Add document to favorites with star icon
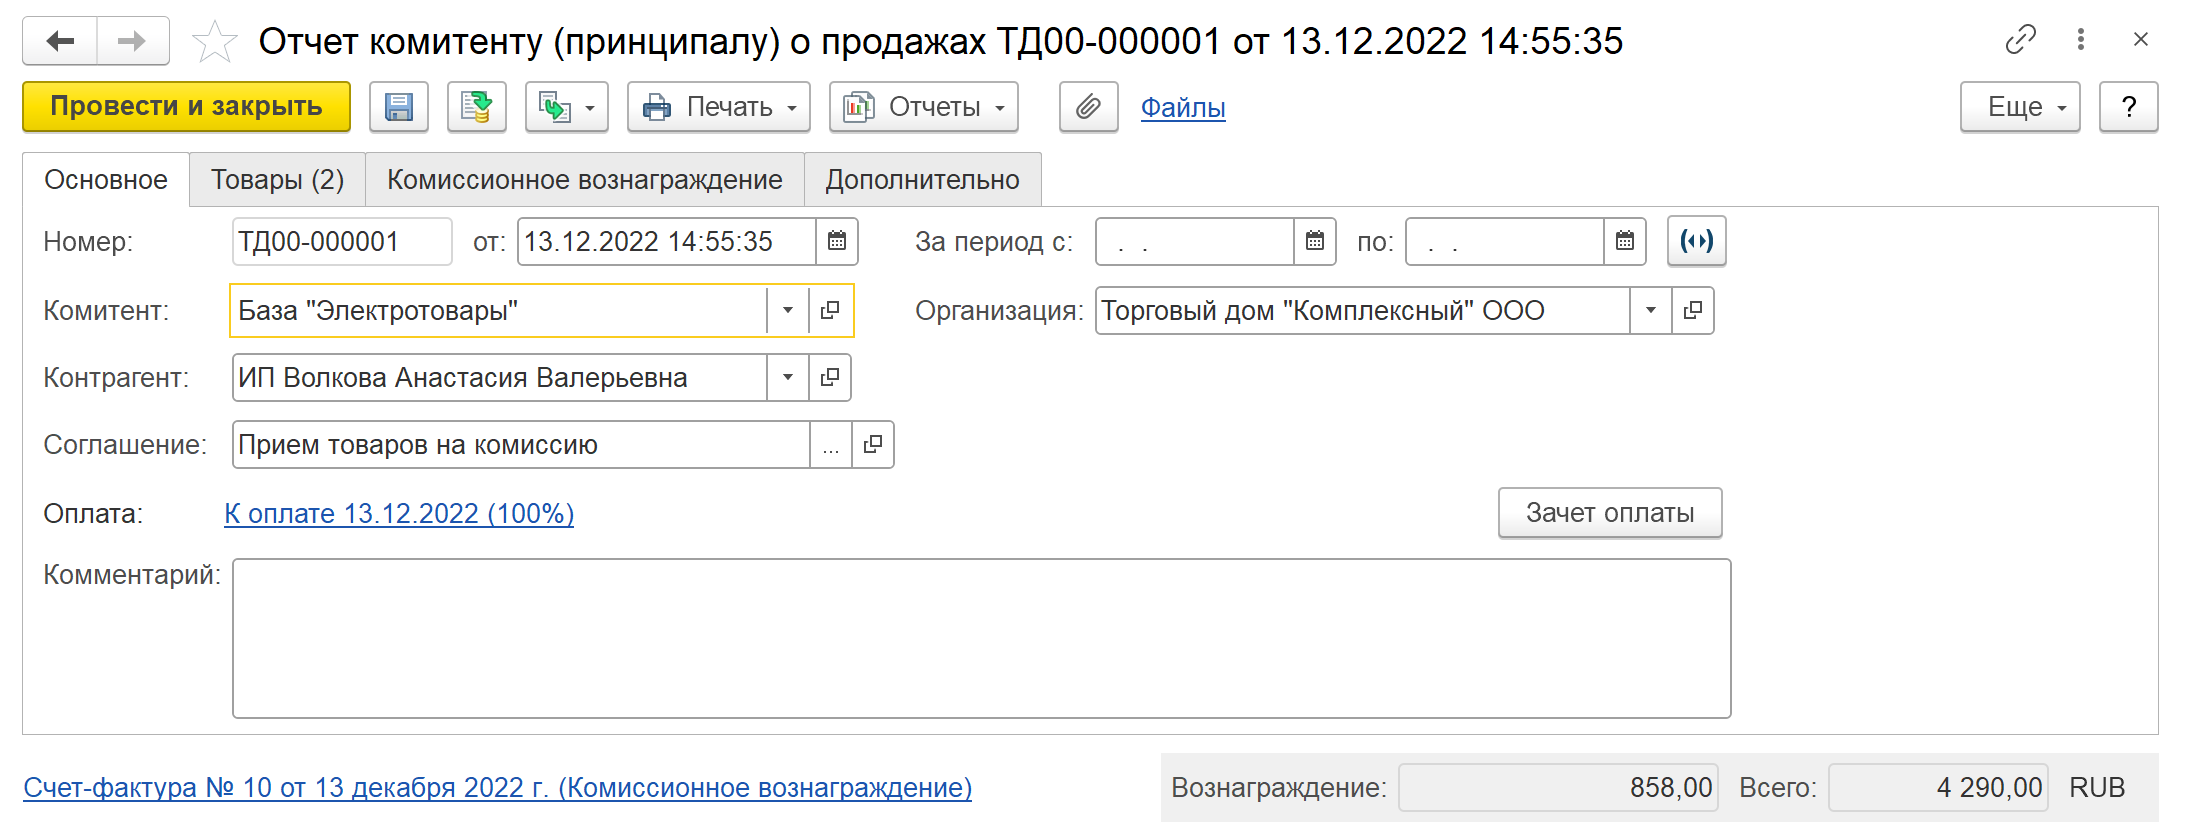Screen dimensions: 2189x840 click(214, 42)
